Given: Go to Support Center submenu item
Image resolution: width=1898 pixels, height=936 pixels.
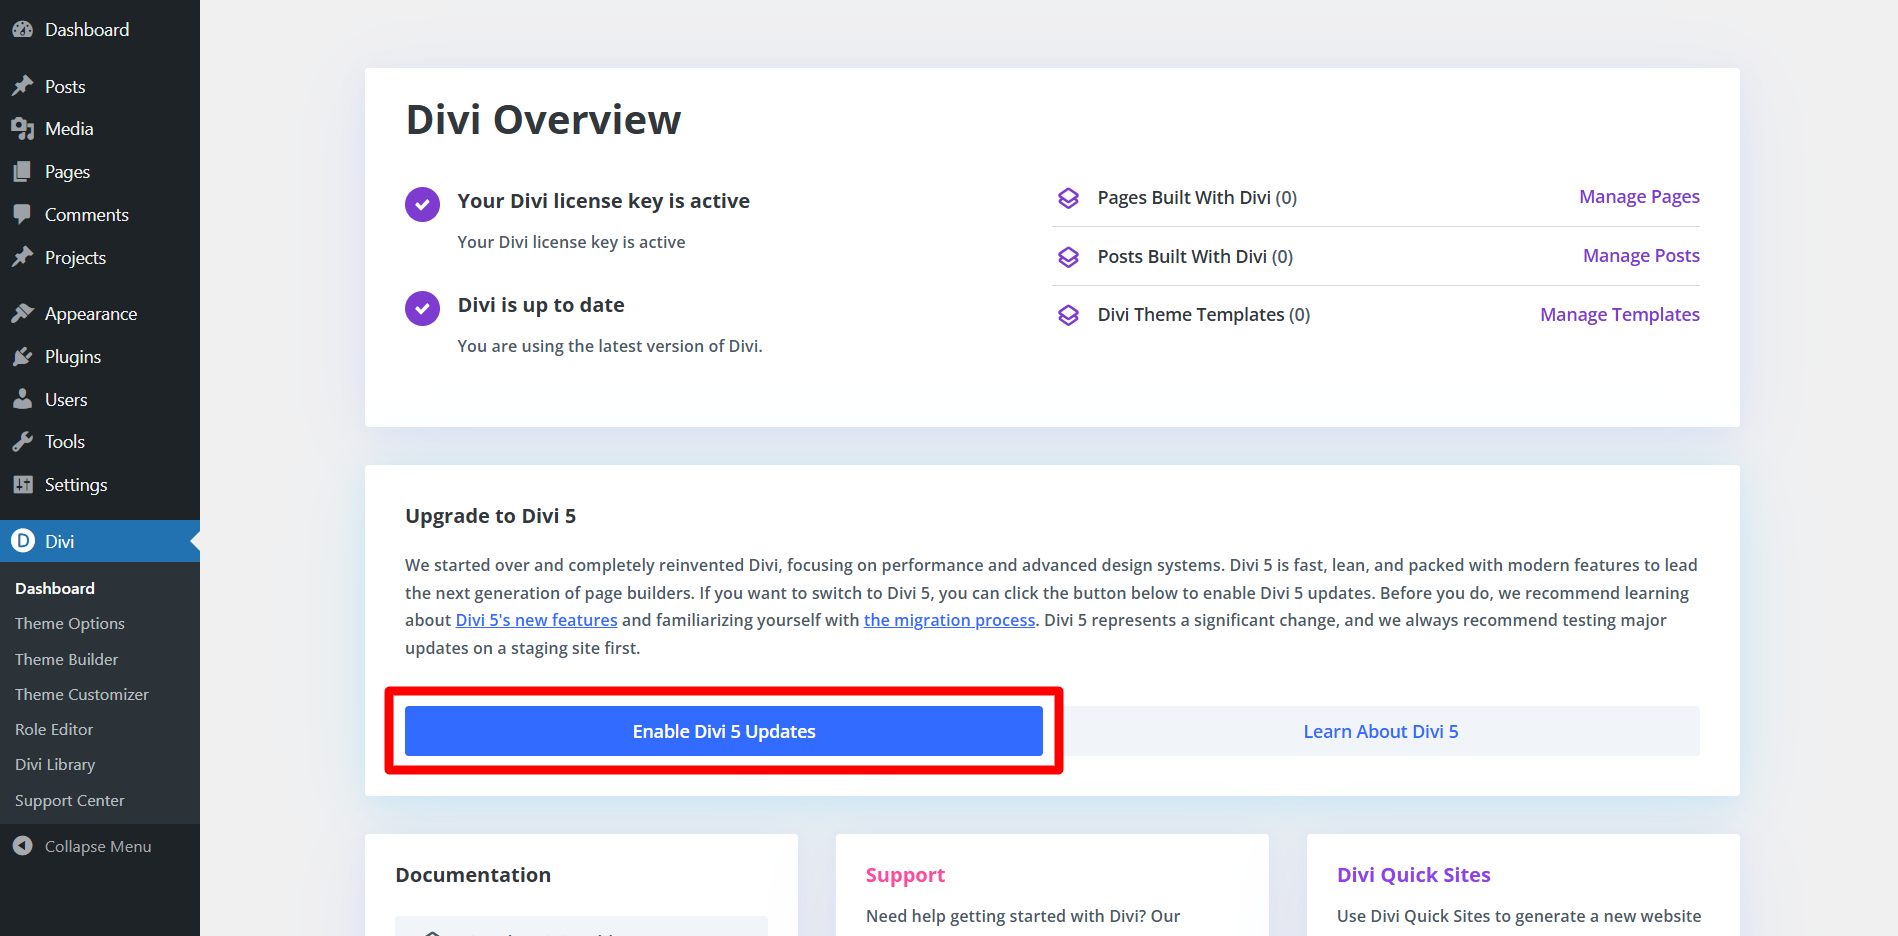Looking at the screenshot, I should click(x=70, y=800).
